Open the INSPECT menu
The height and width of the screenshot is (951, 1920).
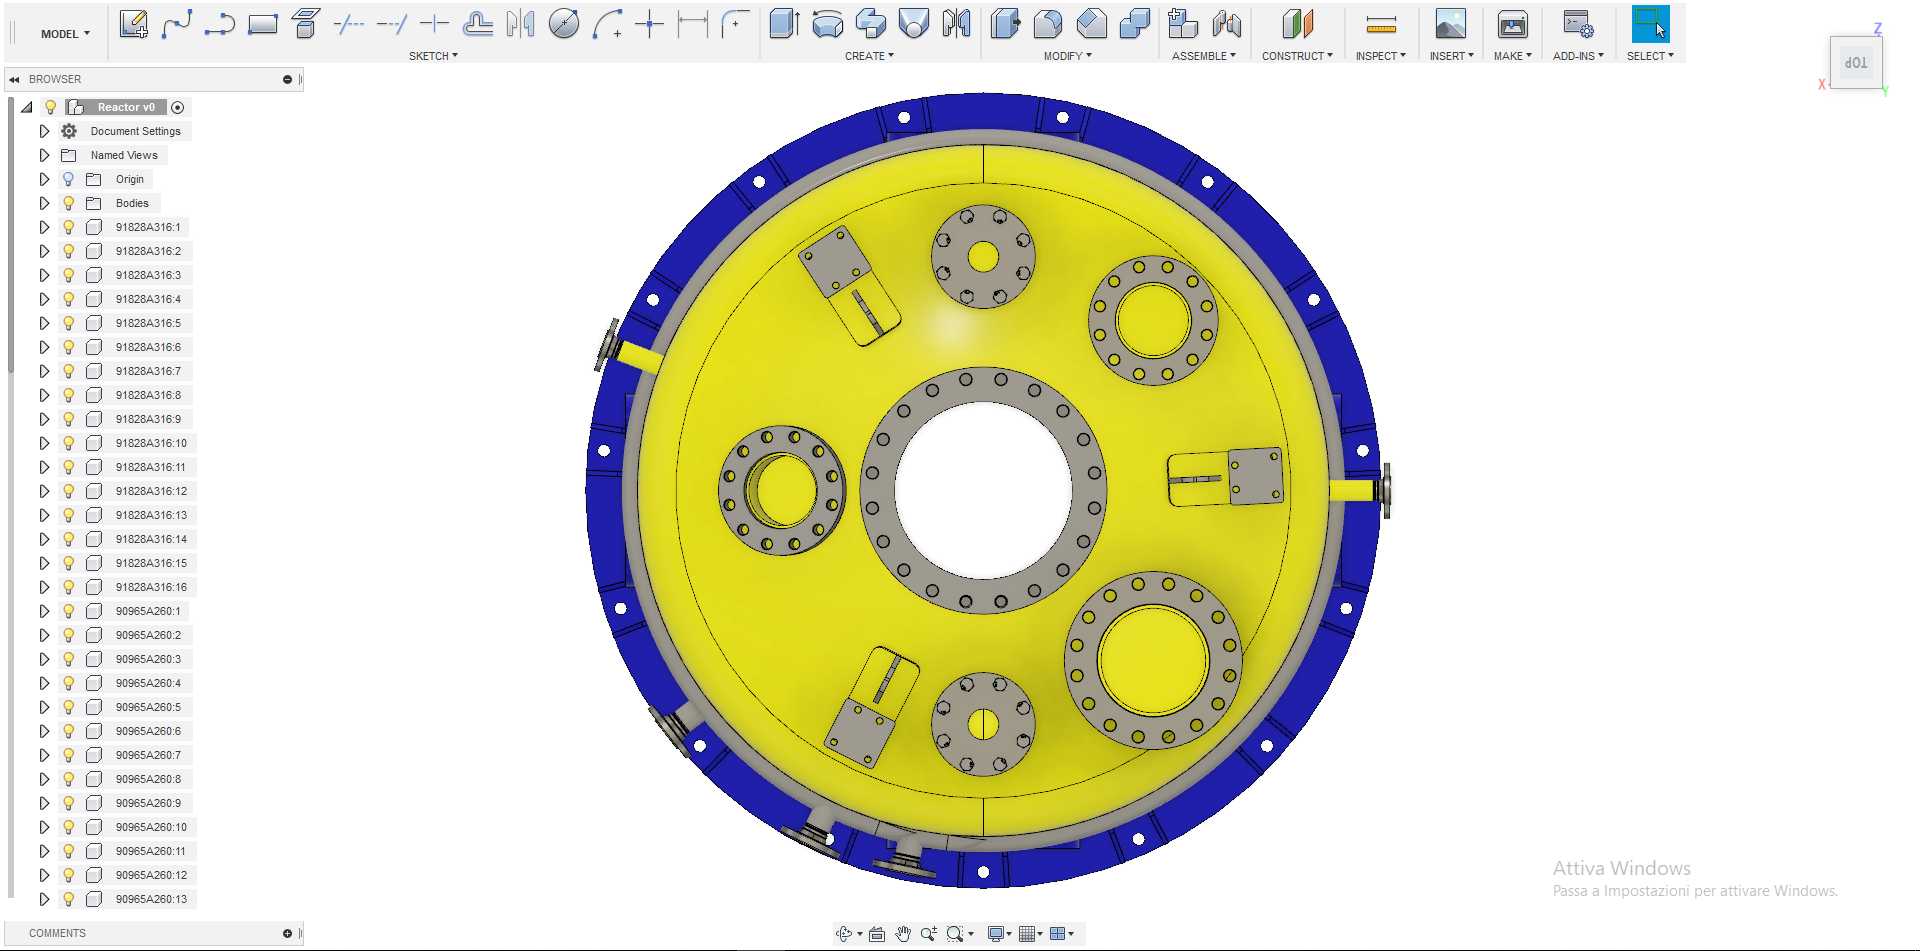[x=1380, y=56]
